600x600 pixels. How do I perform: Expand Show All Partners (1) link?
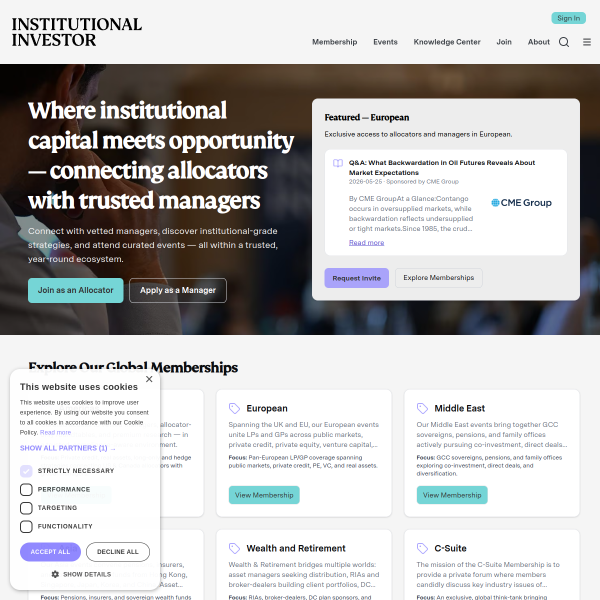point(68,448)
